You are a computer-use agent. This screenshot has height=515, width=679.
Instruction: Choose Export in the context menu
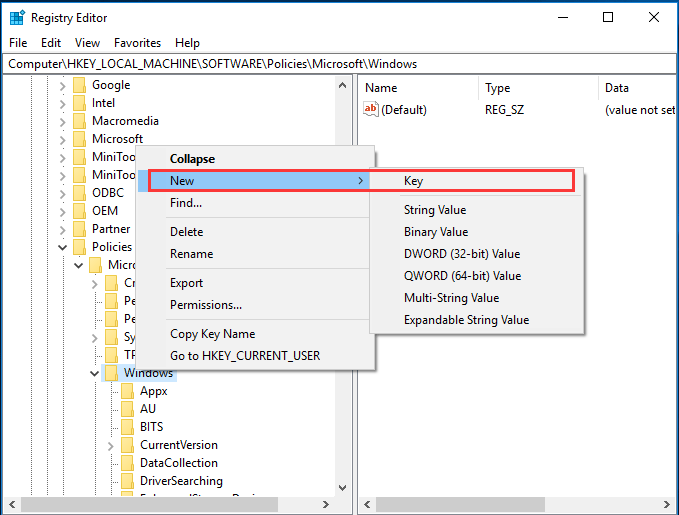click(255, 283)
